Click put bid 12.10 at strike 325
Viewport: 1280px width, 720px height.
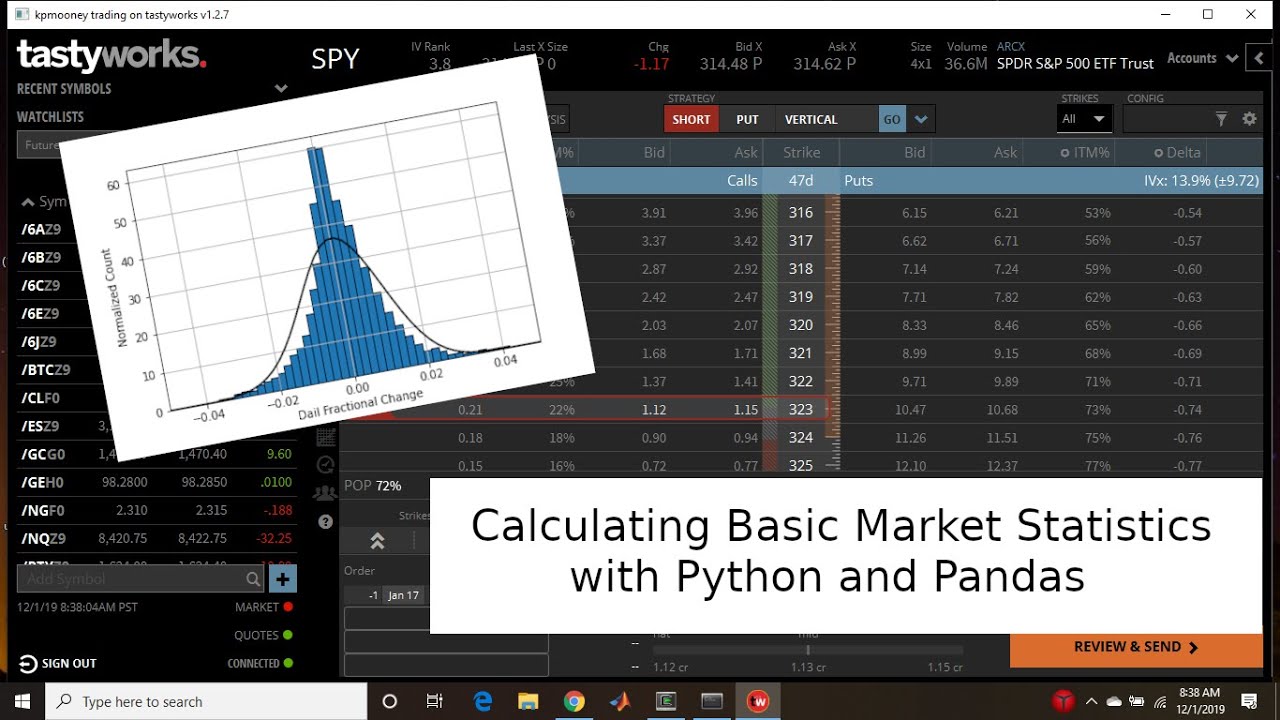pyautogui.click(x=910, y=466)
